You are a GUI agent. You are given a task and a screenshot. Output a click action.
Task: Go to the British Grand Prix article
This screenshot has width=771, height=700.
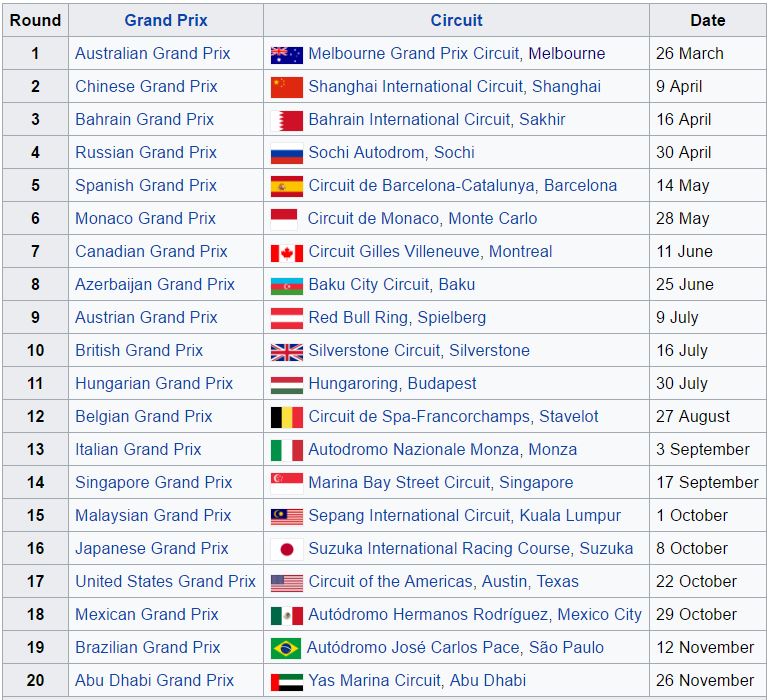(x=139, y=350)
